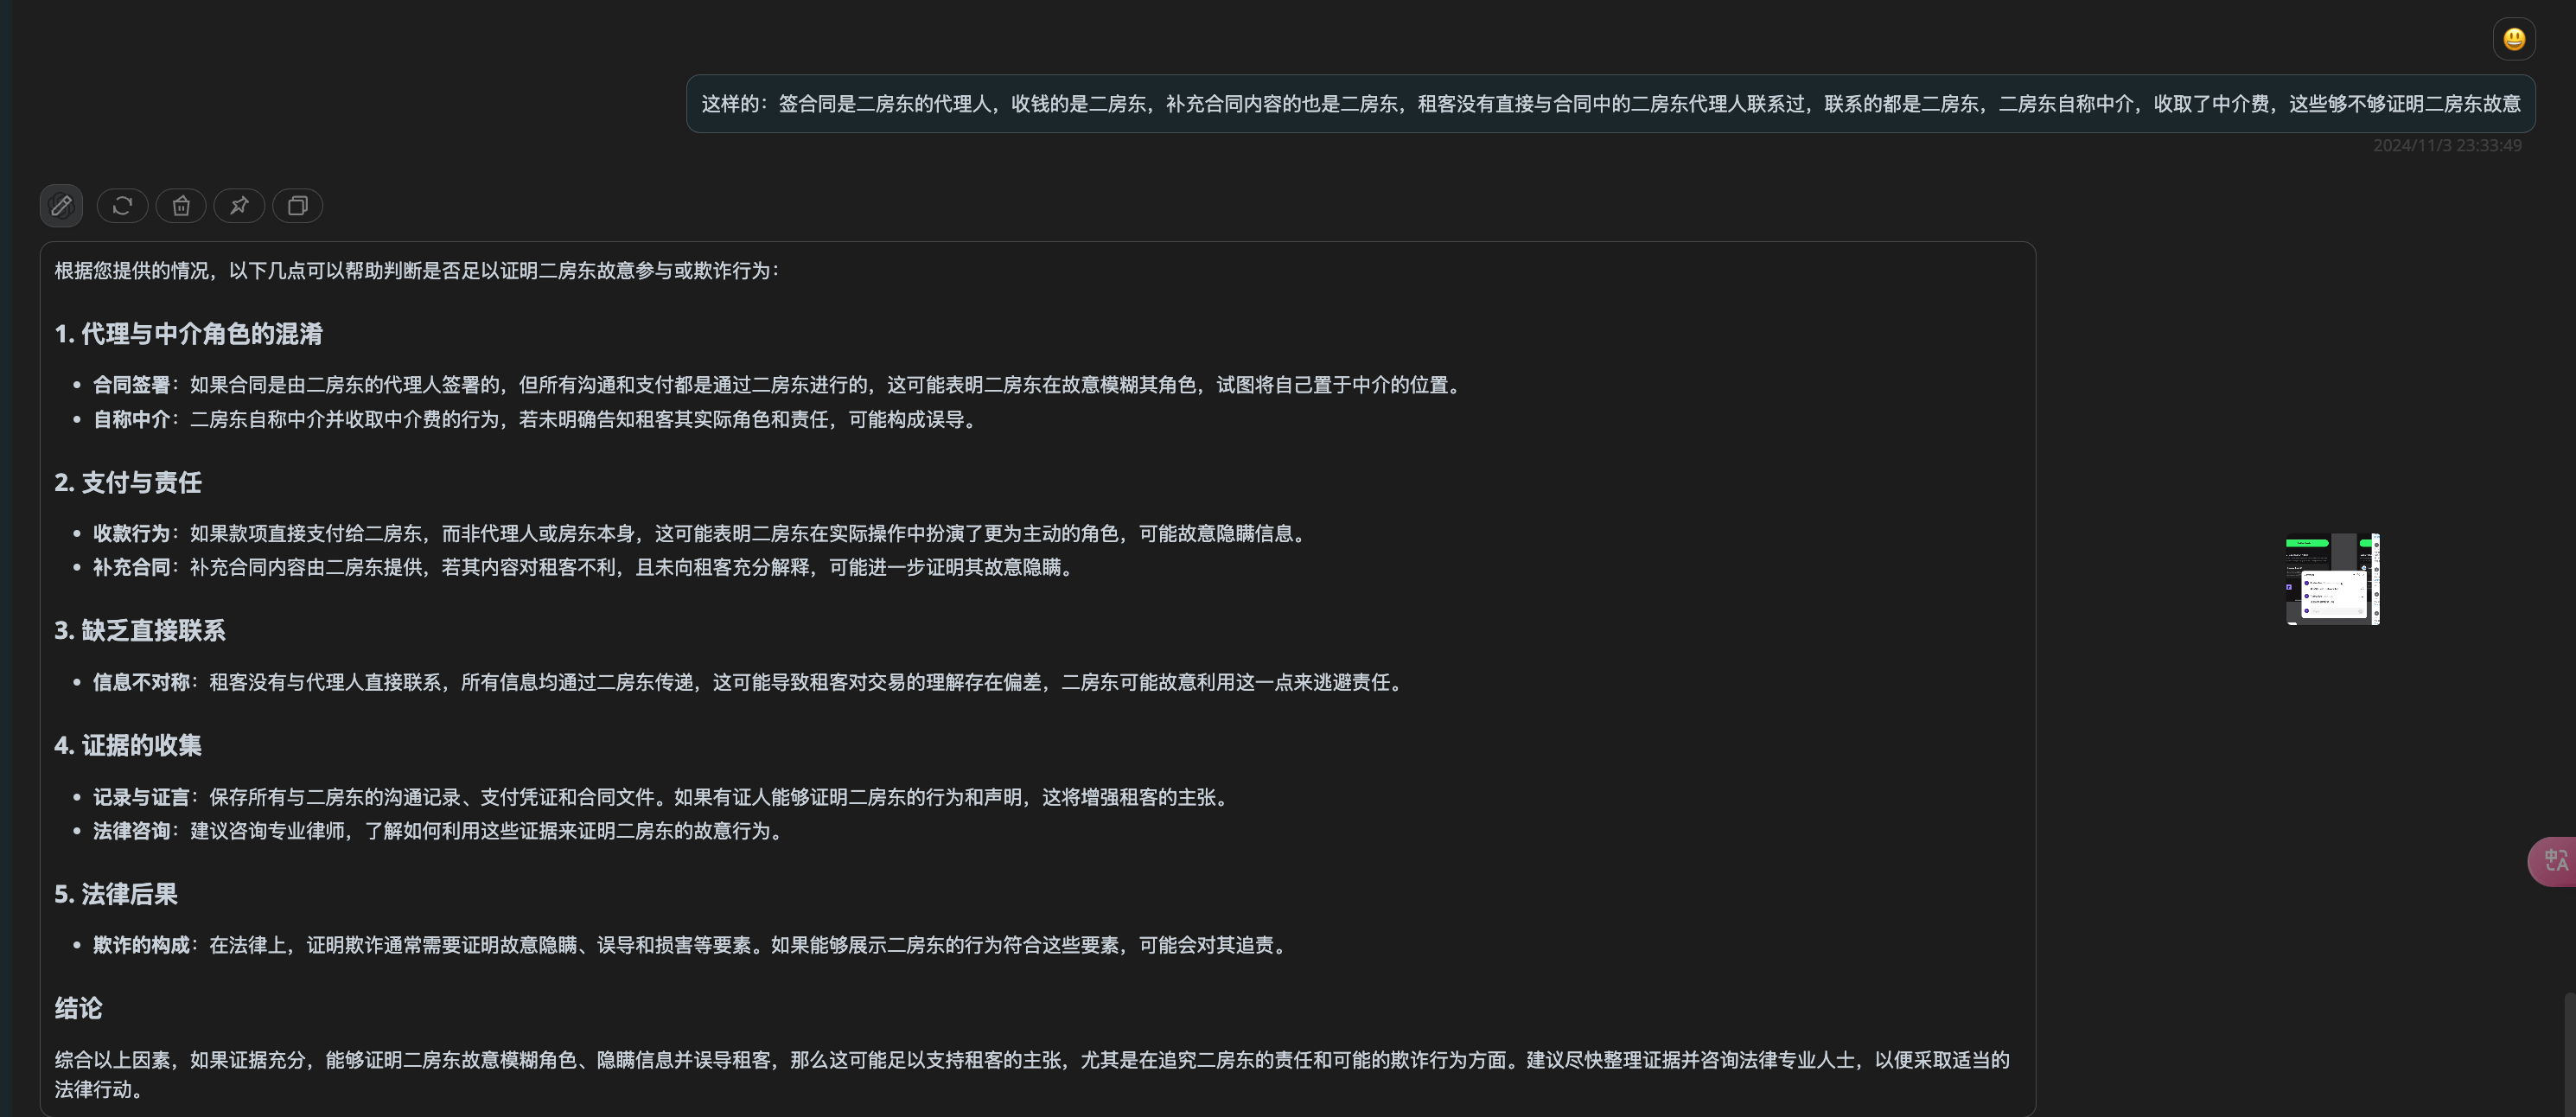2576x1117 pixels.
Task: Click the bold term "自称中介"
Action: click(131, 420)
